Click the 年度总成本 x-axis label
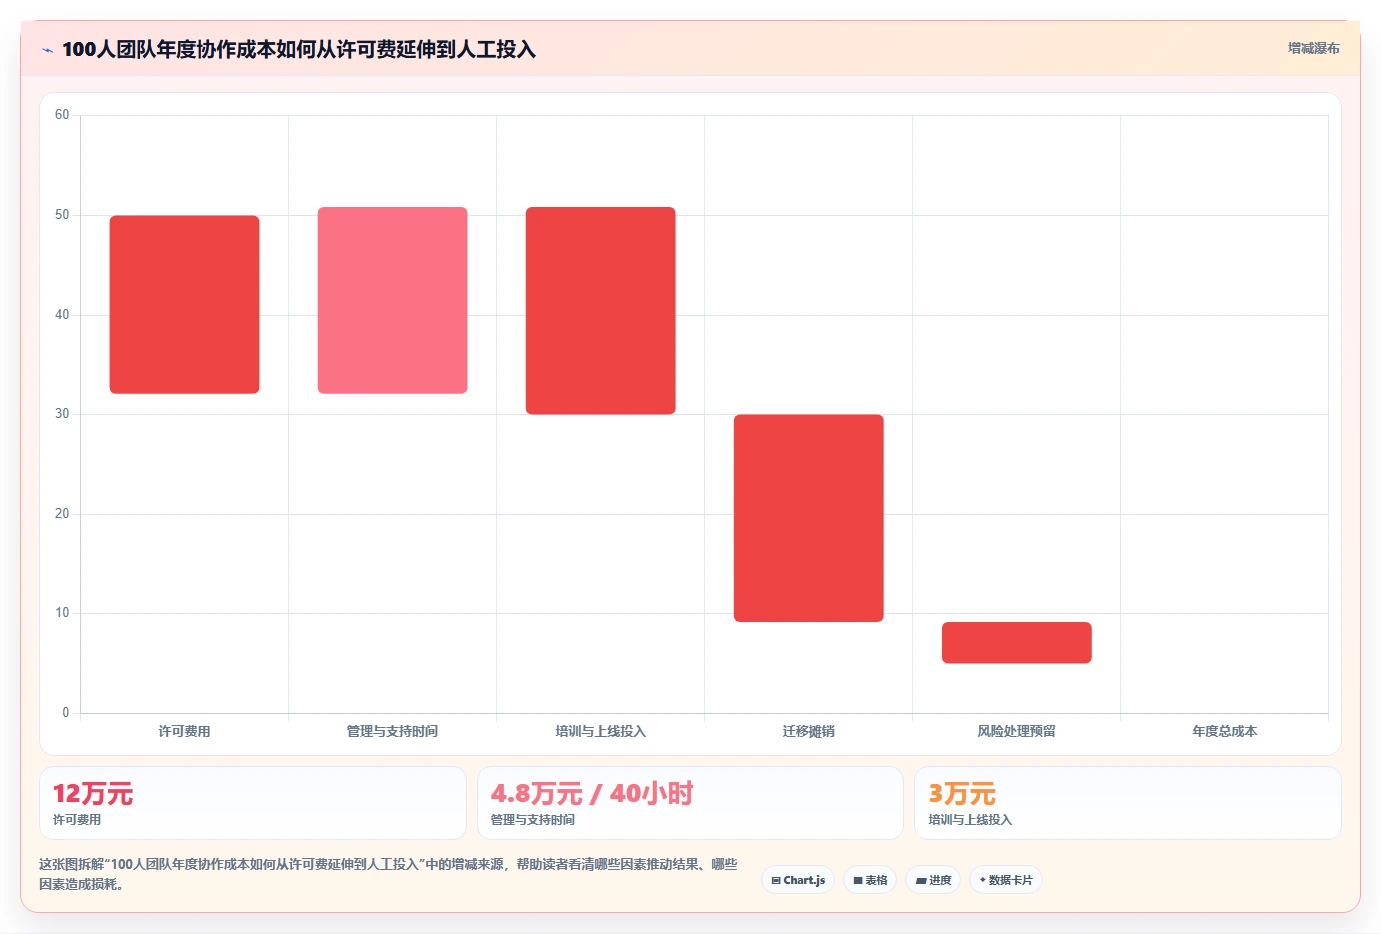 point(1224,731)
